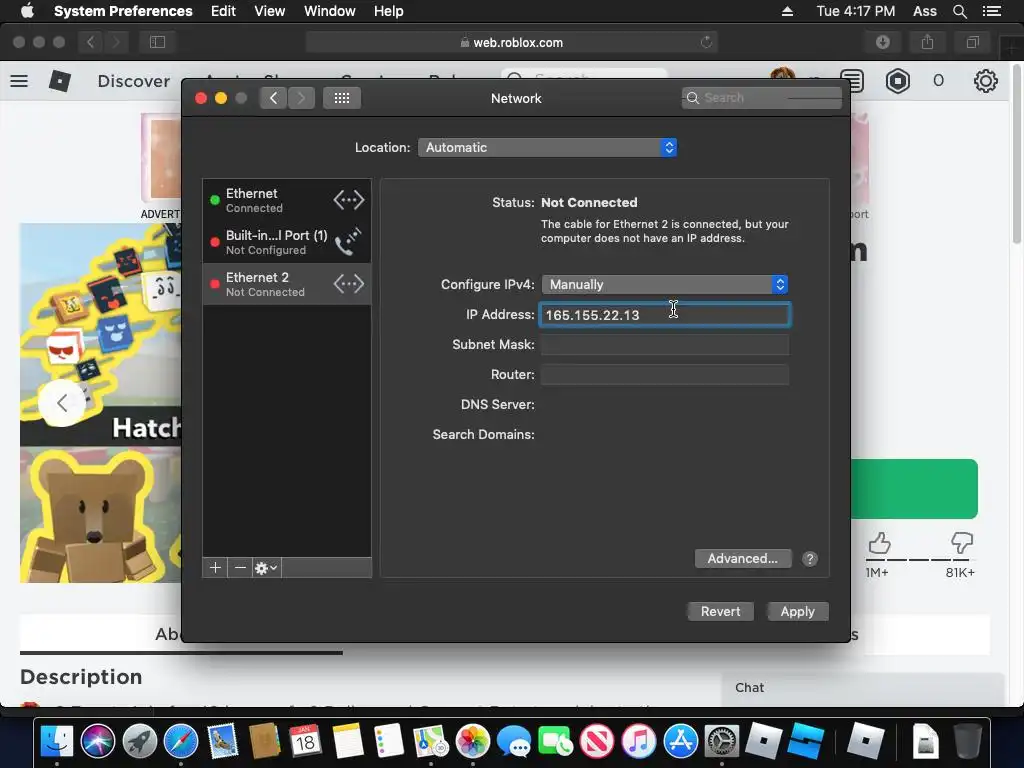Screen dimensions: 1024x768
Task: Open Siri from the Dock
Action: tap(98, 741)
